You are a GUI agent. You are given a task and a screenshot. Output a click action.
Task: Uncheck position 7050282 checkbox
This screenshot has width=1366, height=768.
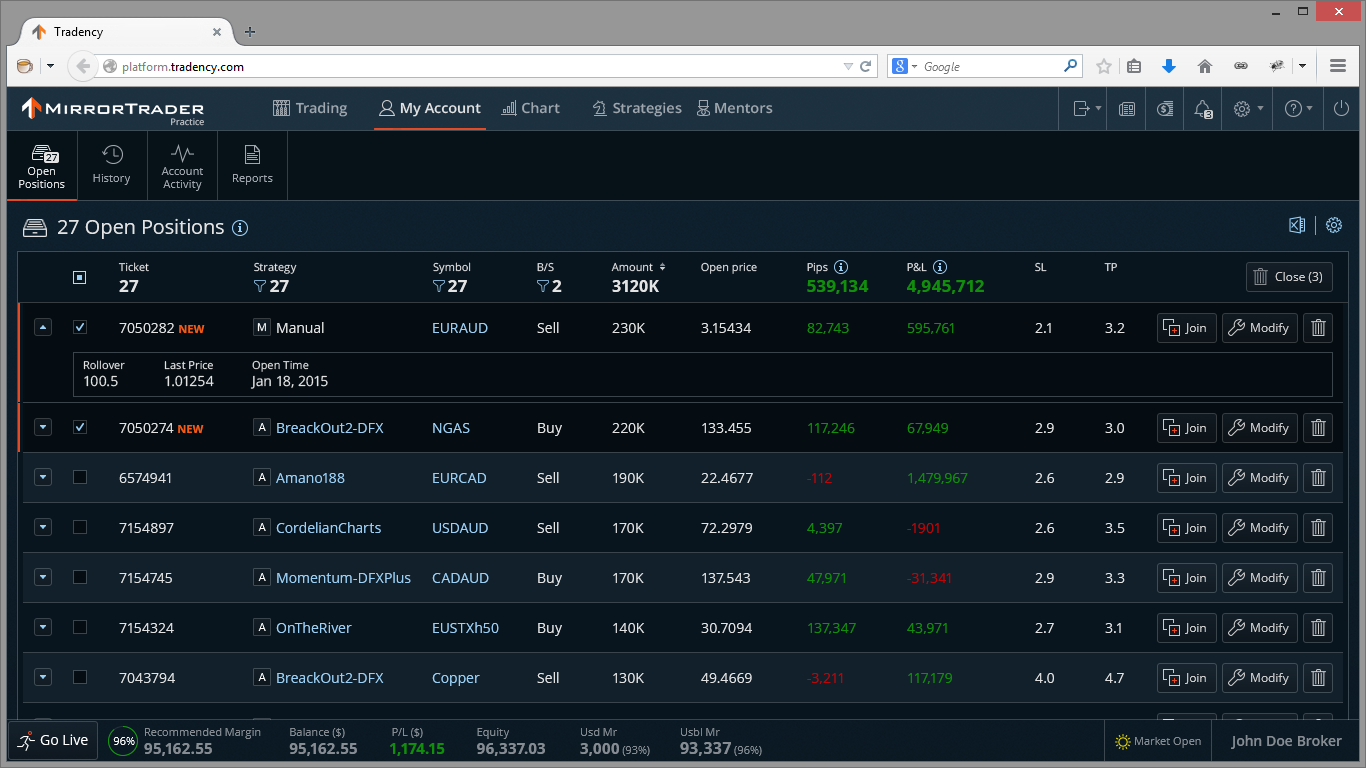coord(80,327)
